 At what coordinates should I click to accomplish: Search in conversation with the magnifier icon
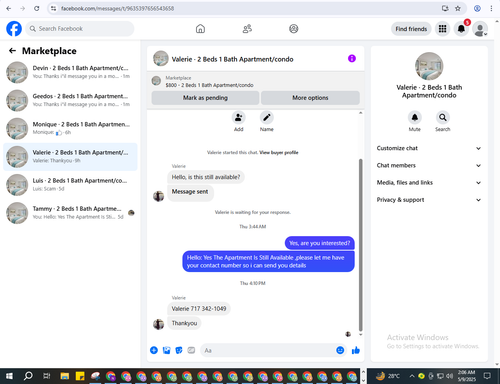(x=443, y=117)
